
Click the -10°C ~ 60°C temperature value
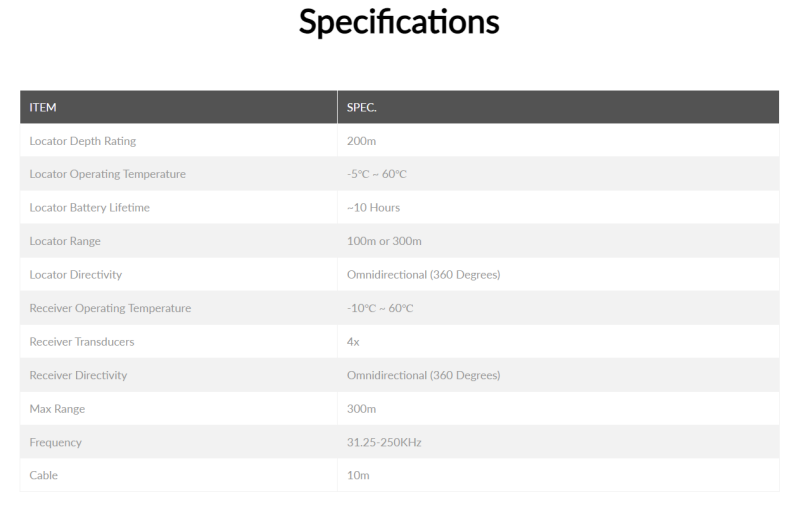point(380,308)
